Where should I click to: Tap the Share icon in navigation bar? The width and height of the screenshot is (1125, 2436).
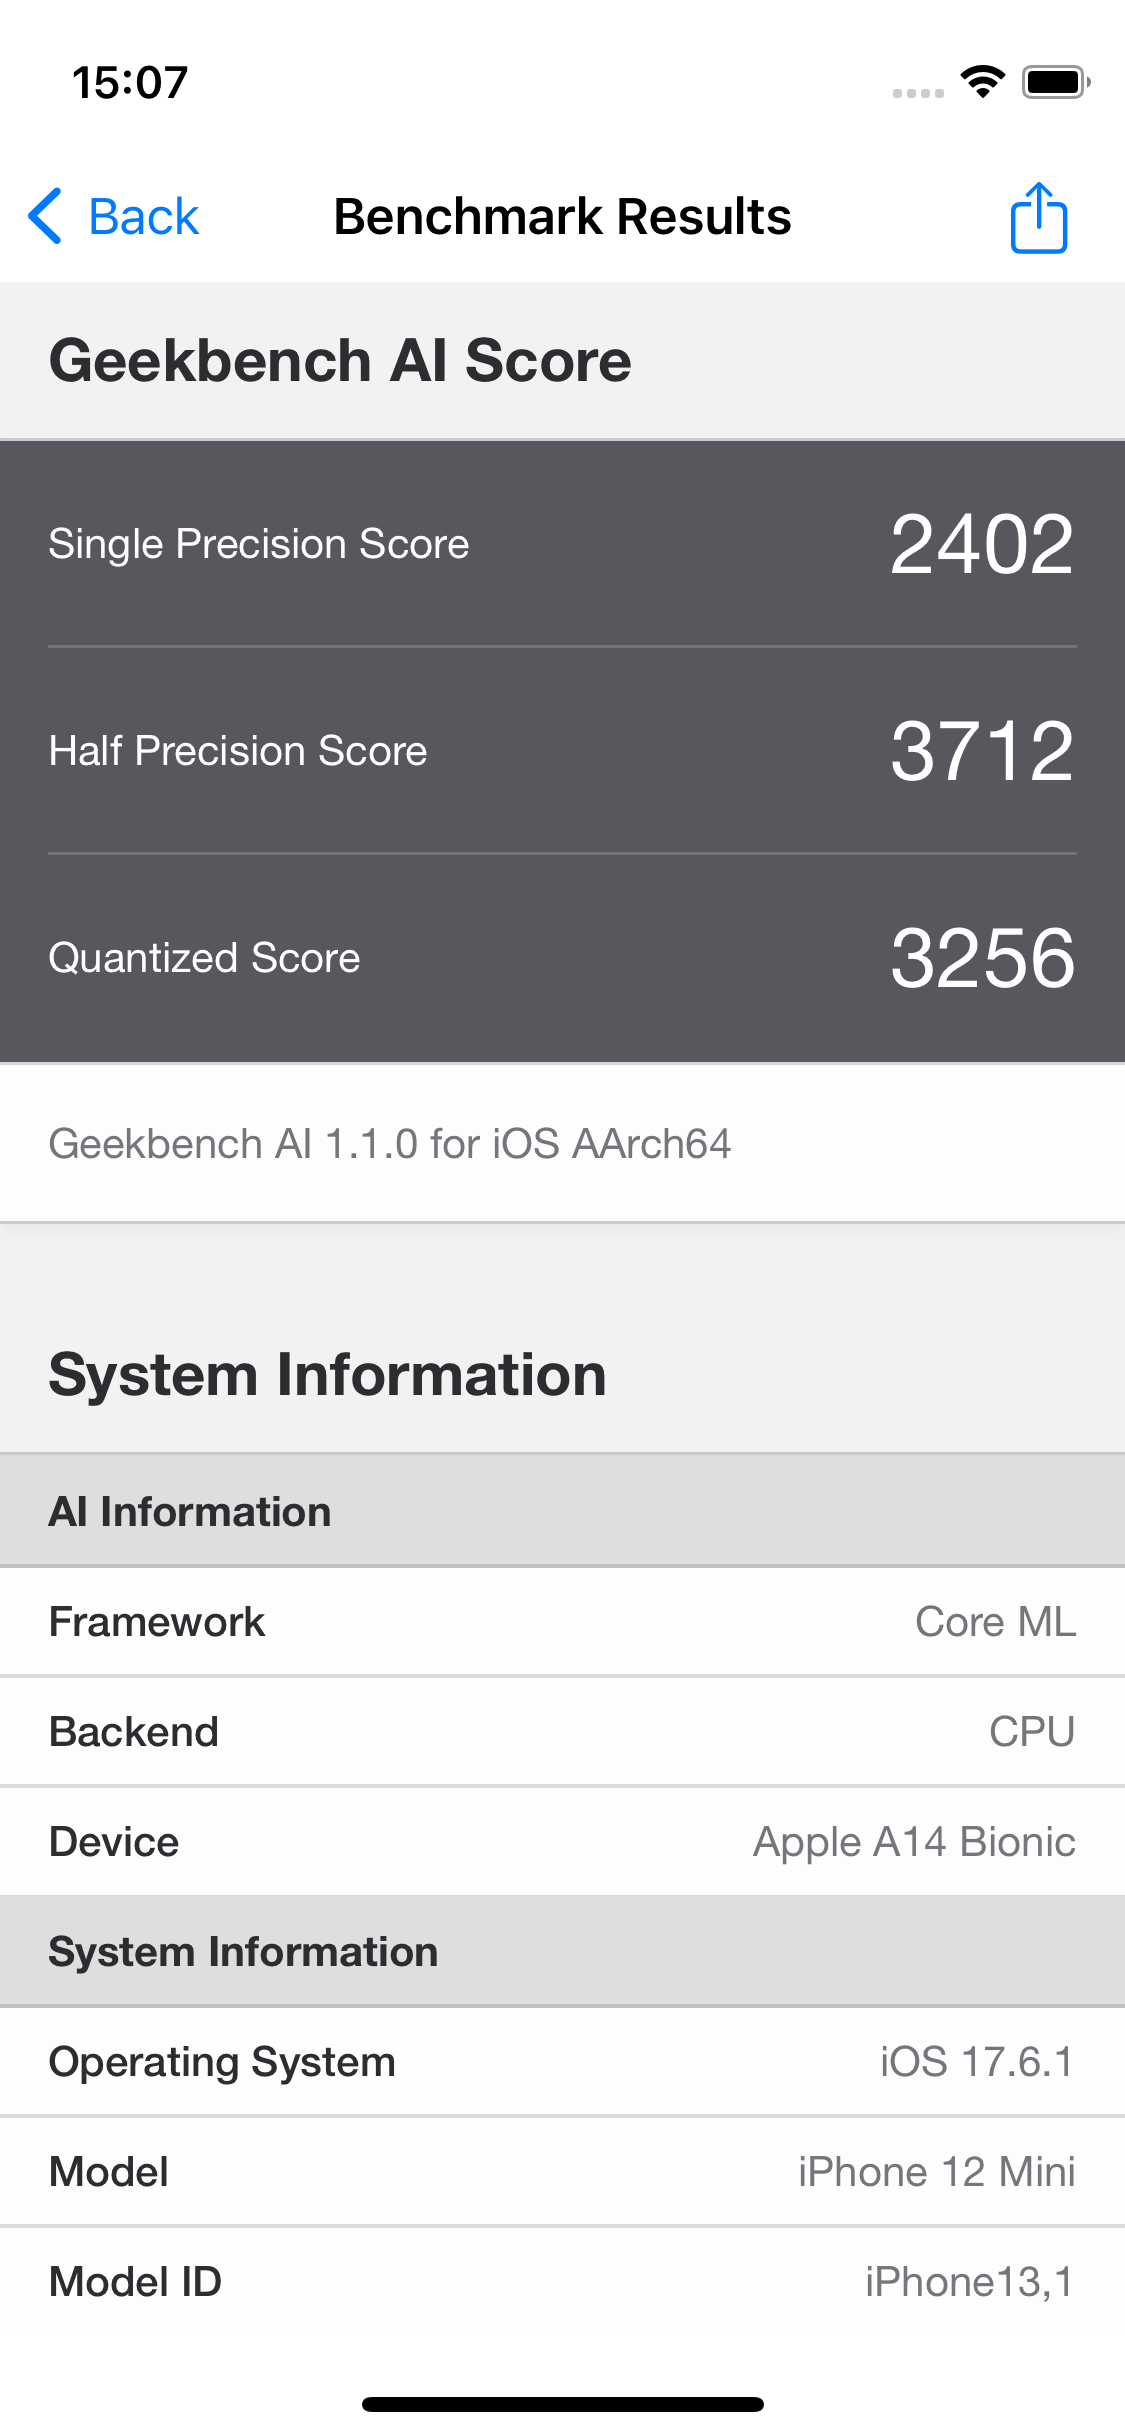pos(1039,217)
